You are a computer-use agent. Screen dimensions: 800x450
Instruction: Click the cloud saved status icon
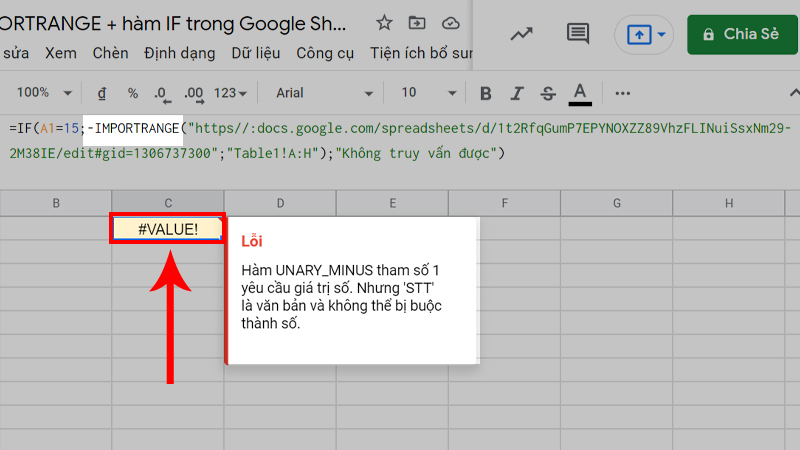point(451,23)
